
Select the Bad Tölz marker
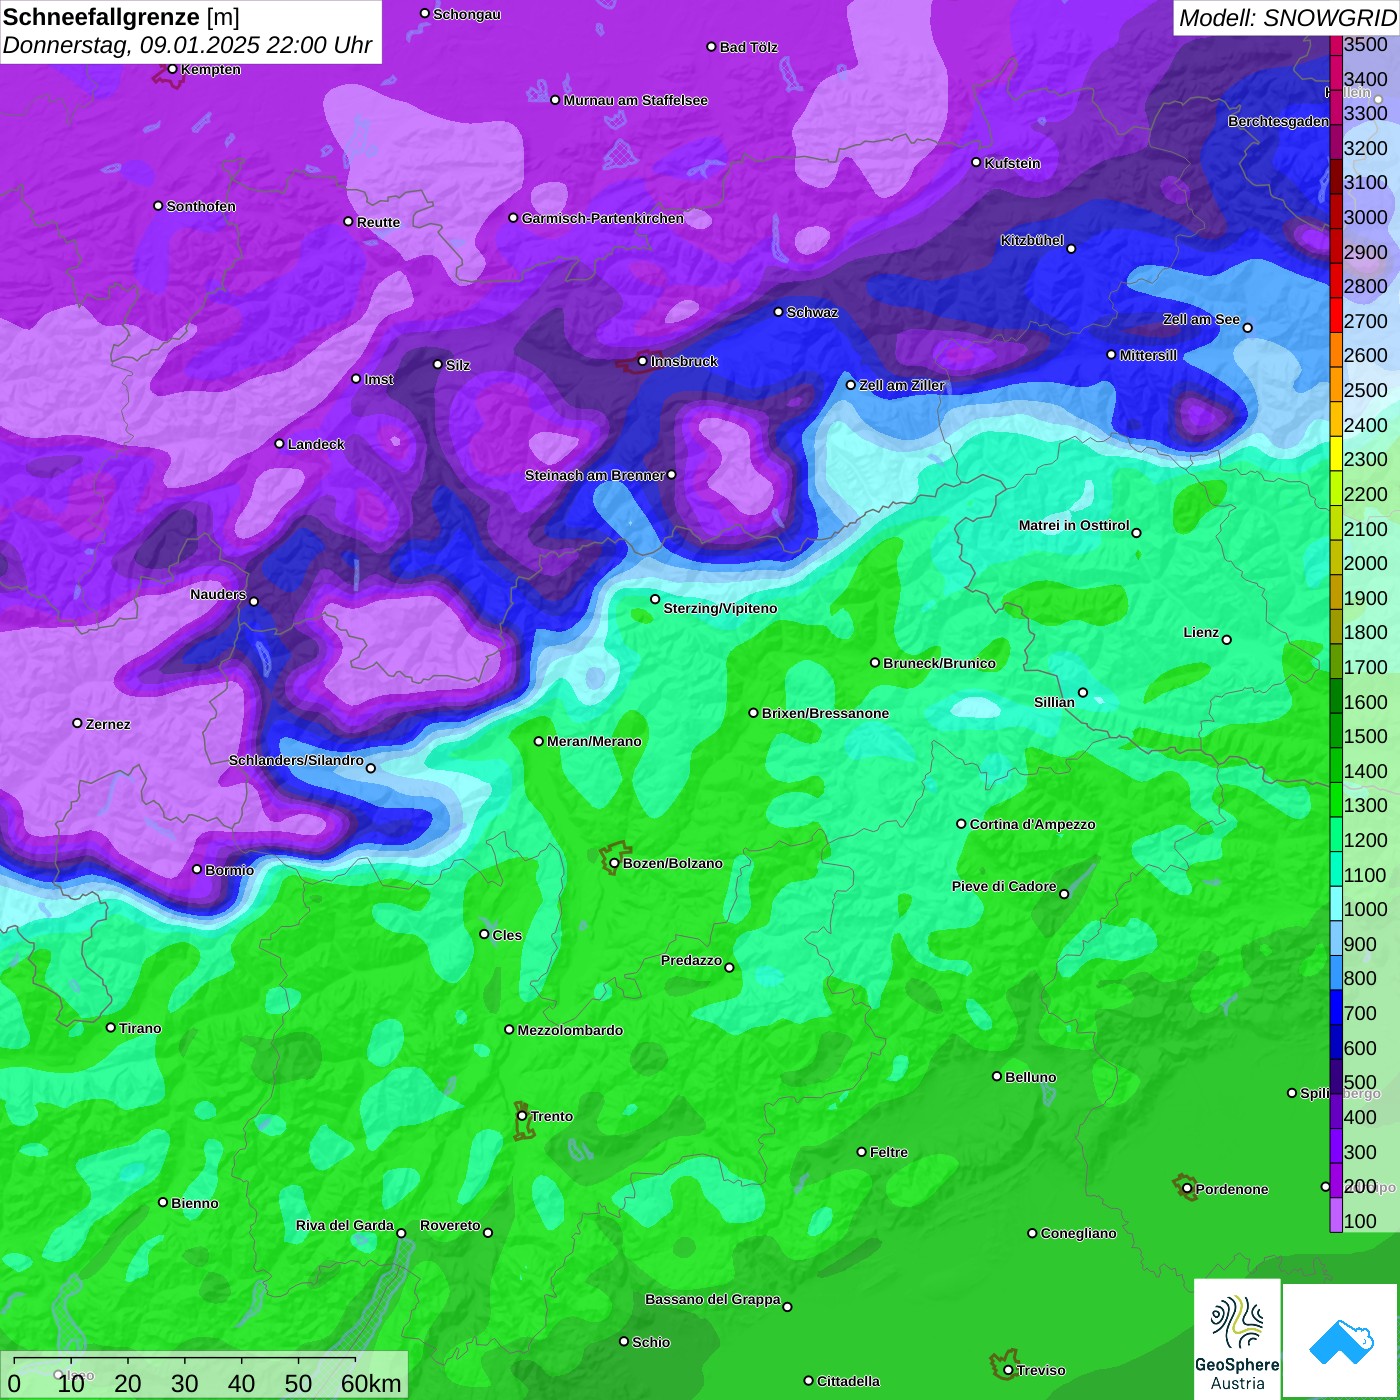711,47
